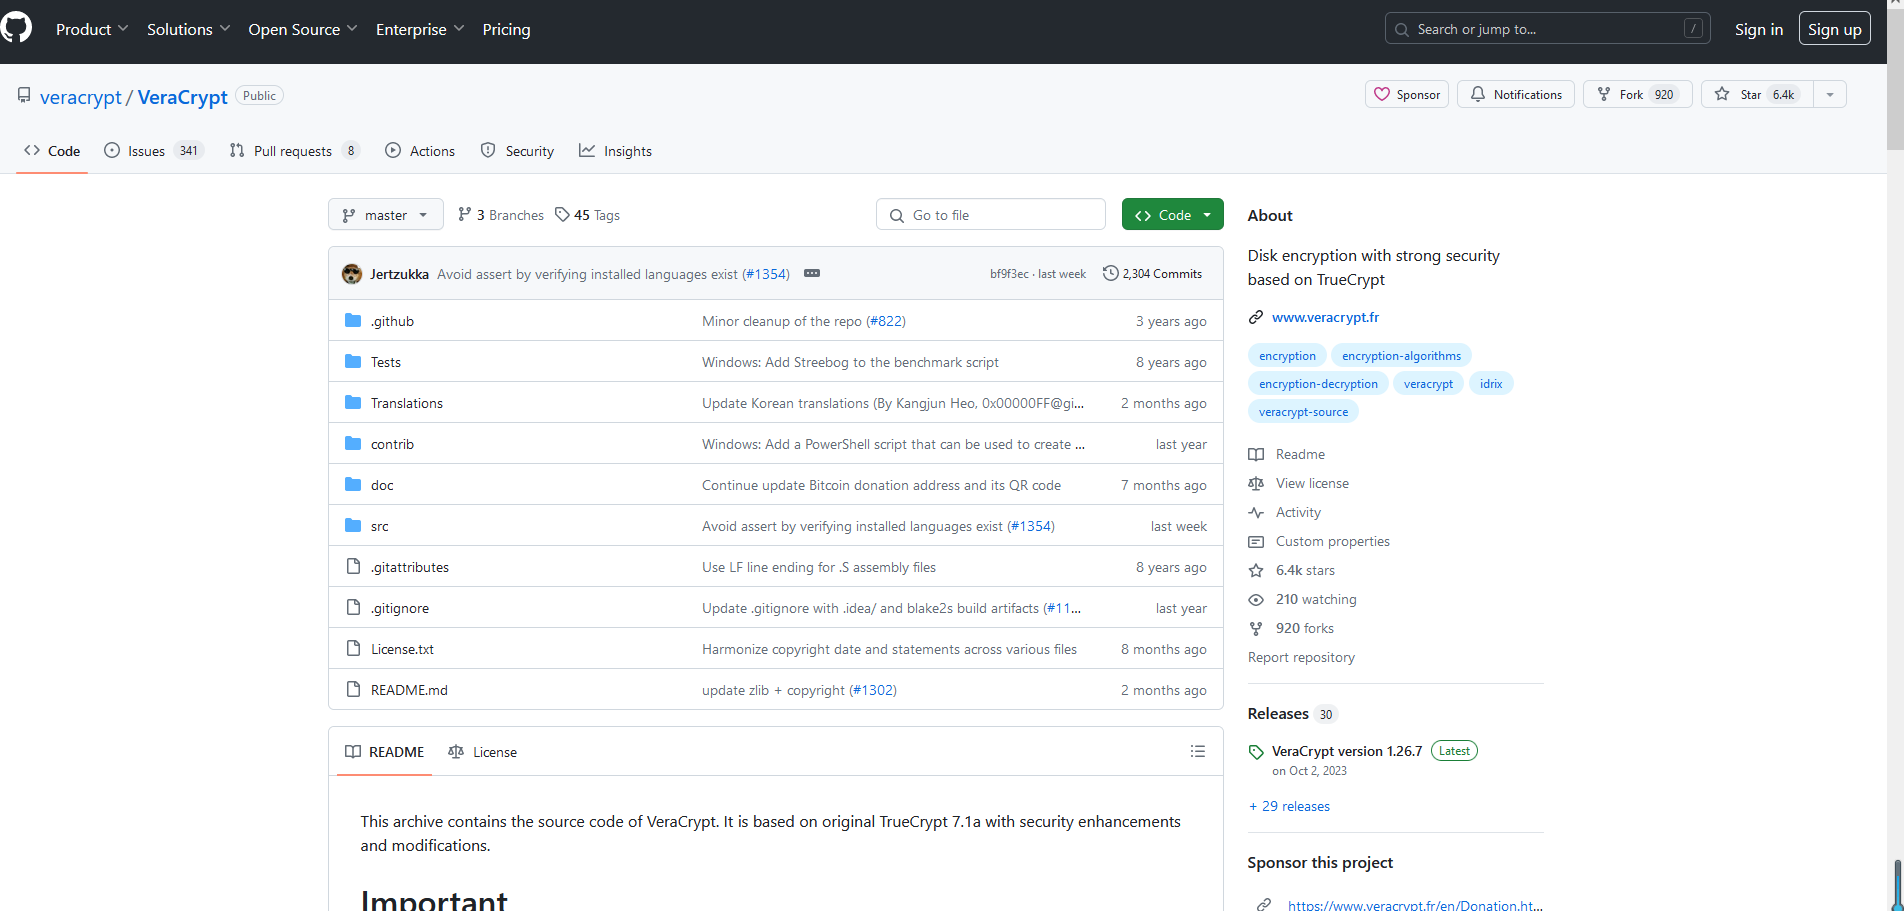The height and width of the screenshot is (911, 1904).
Task: Click the Fork icon button
Action: point(1604,94)
